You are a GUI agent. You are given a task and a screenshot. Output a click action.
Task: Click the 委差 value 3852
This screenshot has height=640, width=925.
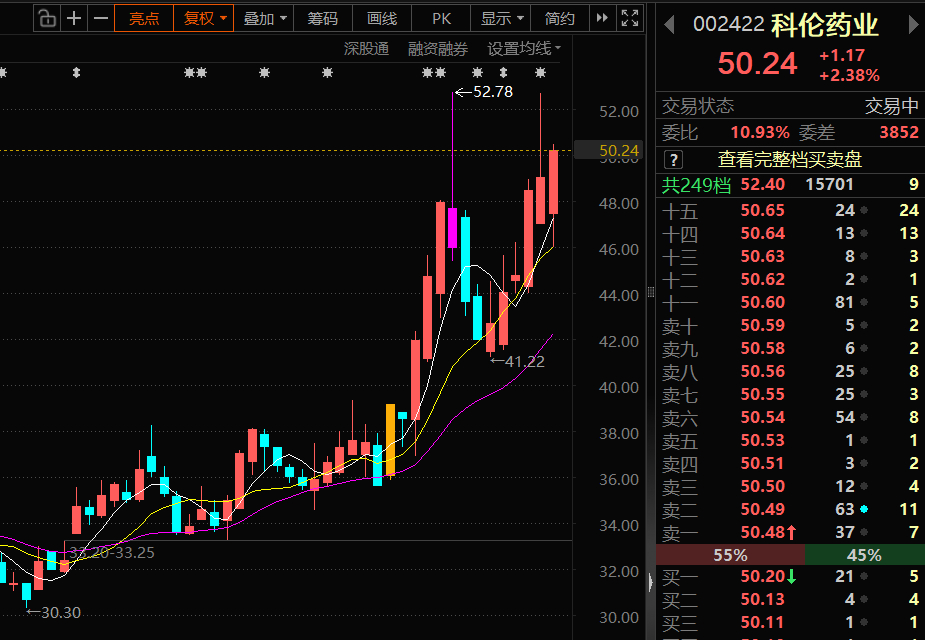tap(899, 133)
